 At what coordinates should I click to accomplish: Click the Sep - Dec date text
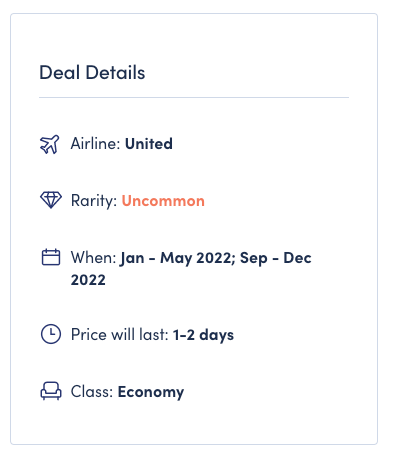click(276, 258)
